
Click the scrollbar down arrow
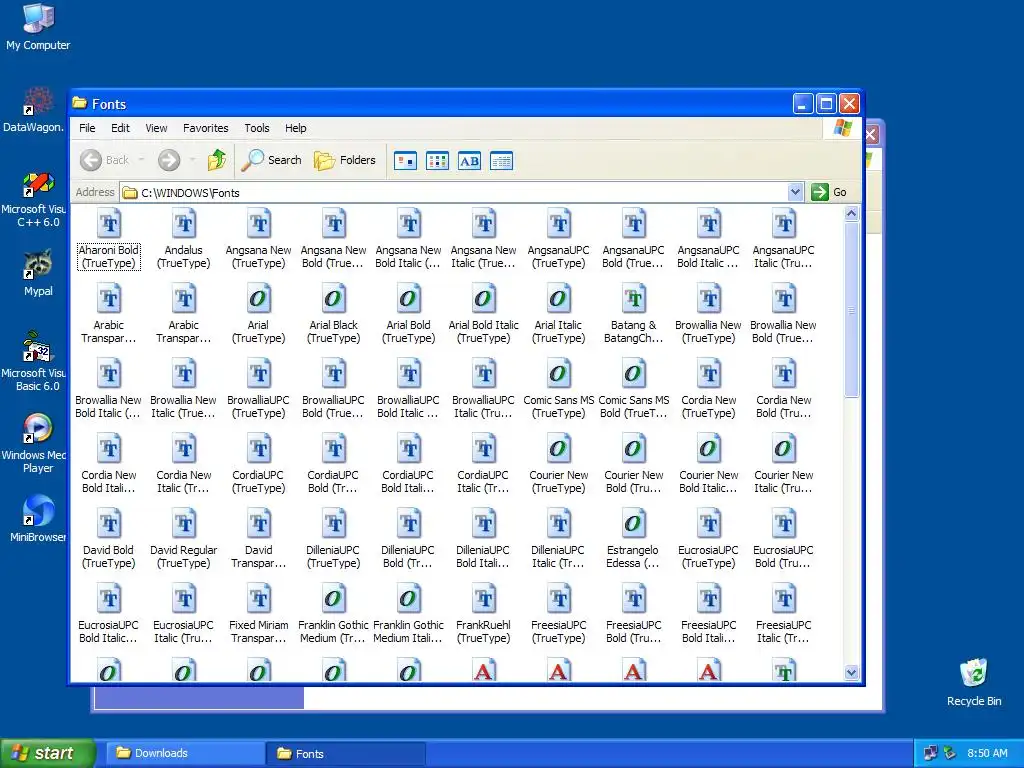coord(851,673)
